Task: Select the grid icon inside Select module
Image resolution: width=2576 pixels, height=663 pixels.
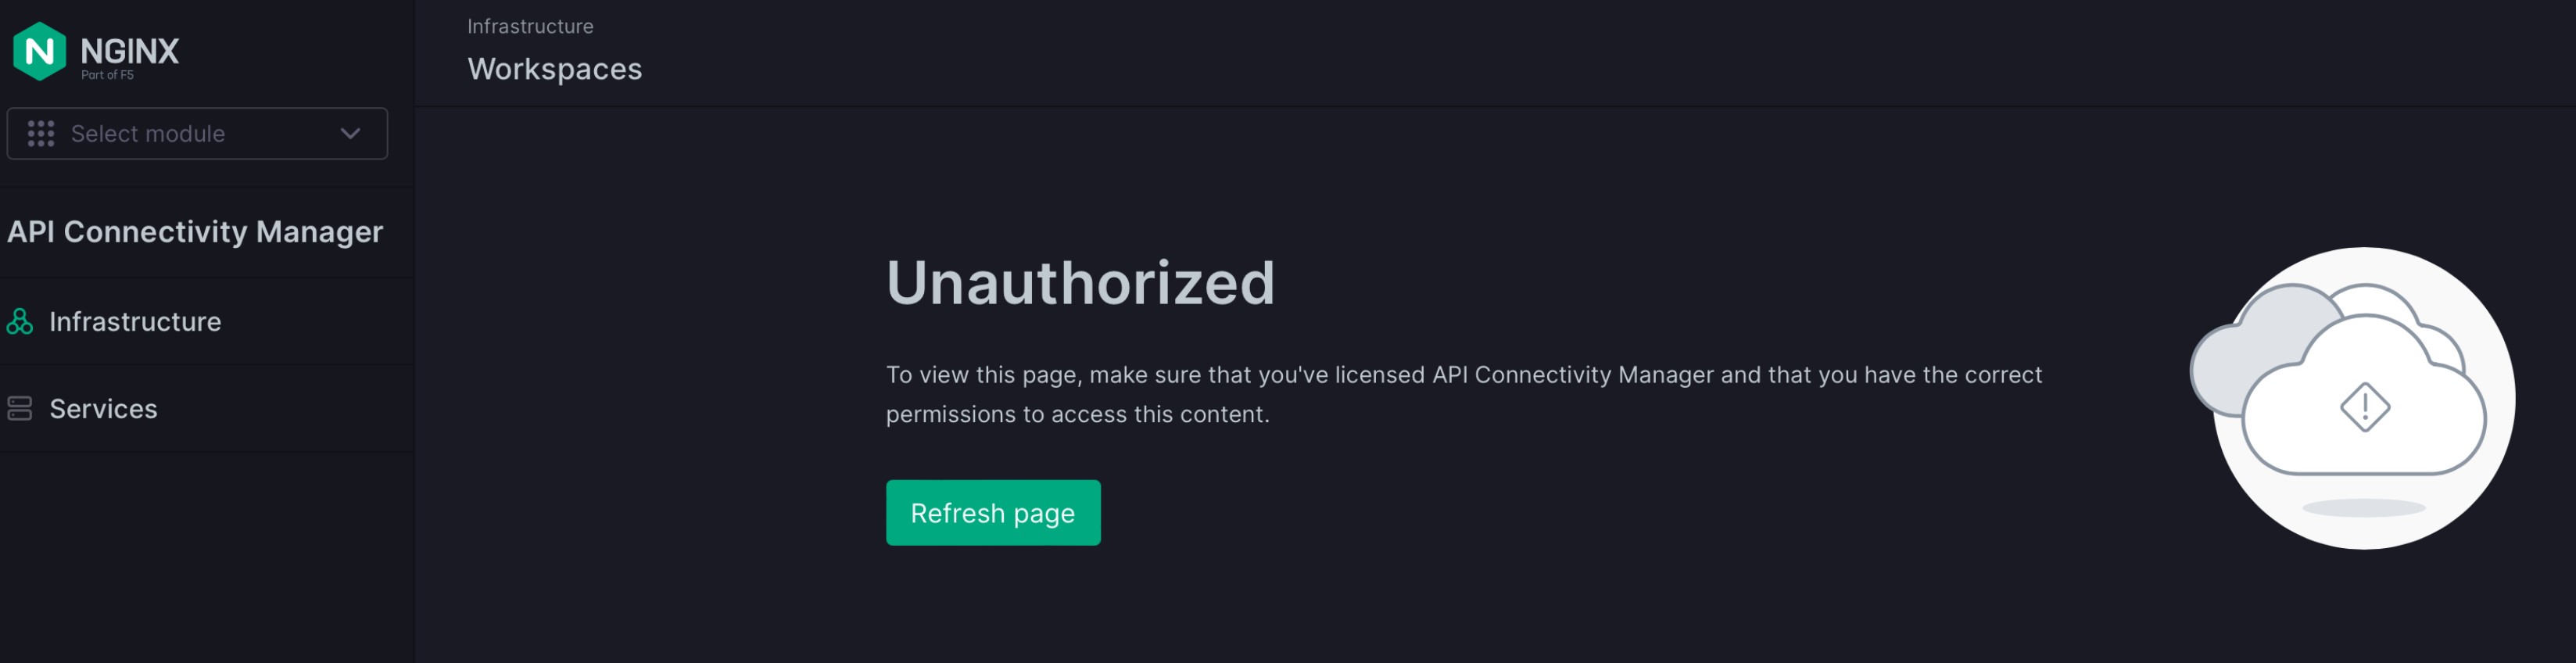Action: [x=40, y=133]
